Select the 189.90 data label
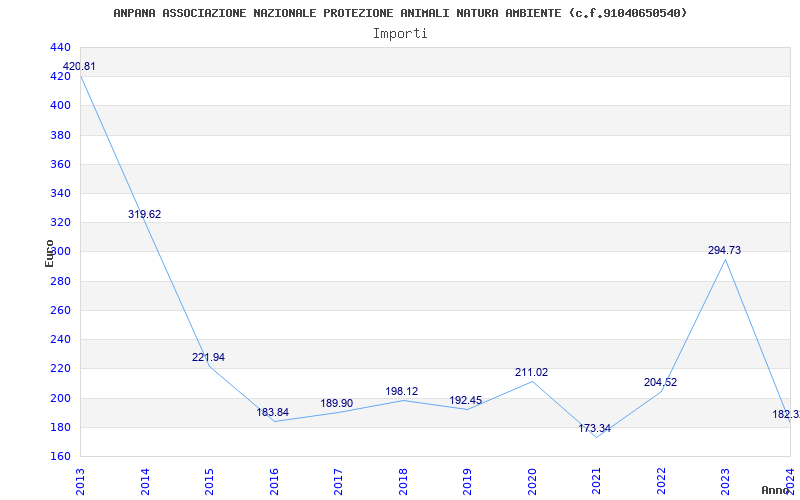This screenshot has width=800, height=500. coord(337,404)
